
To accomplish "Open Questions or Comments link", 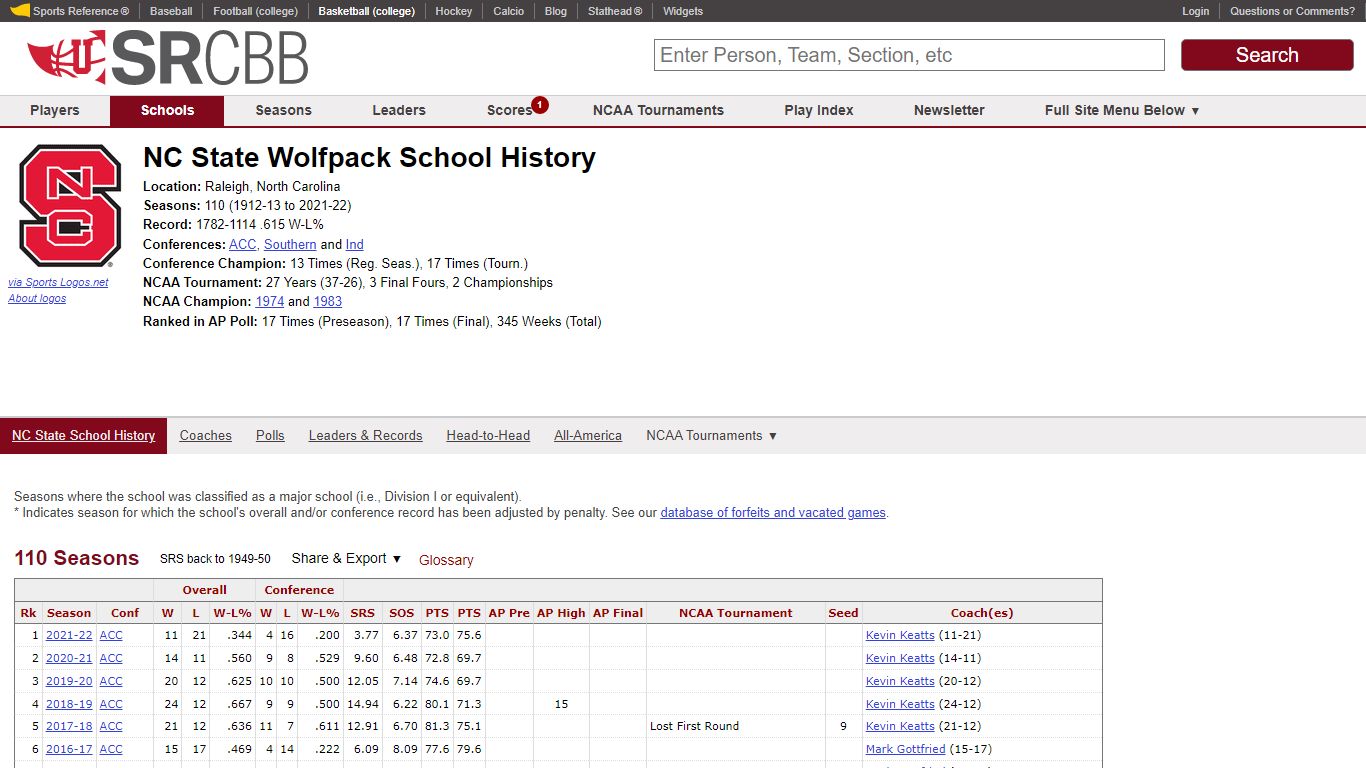I will tap(1292, 11).
